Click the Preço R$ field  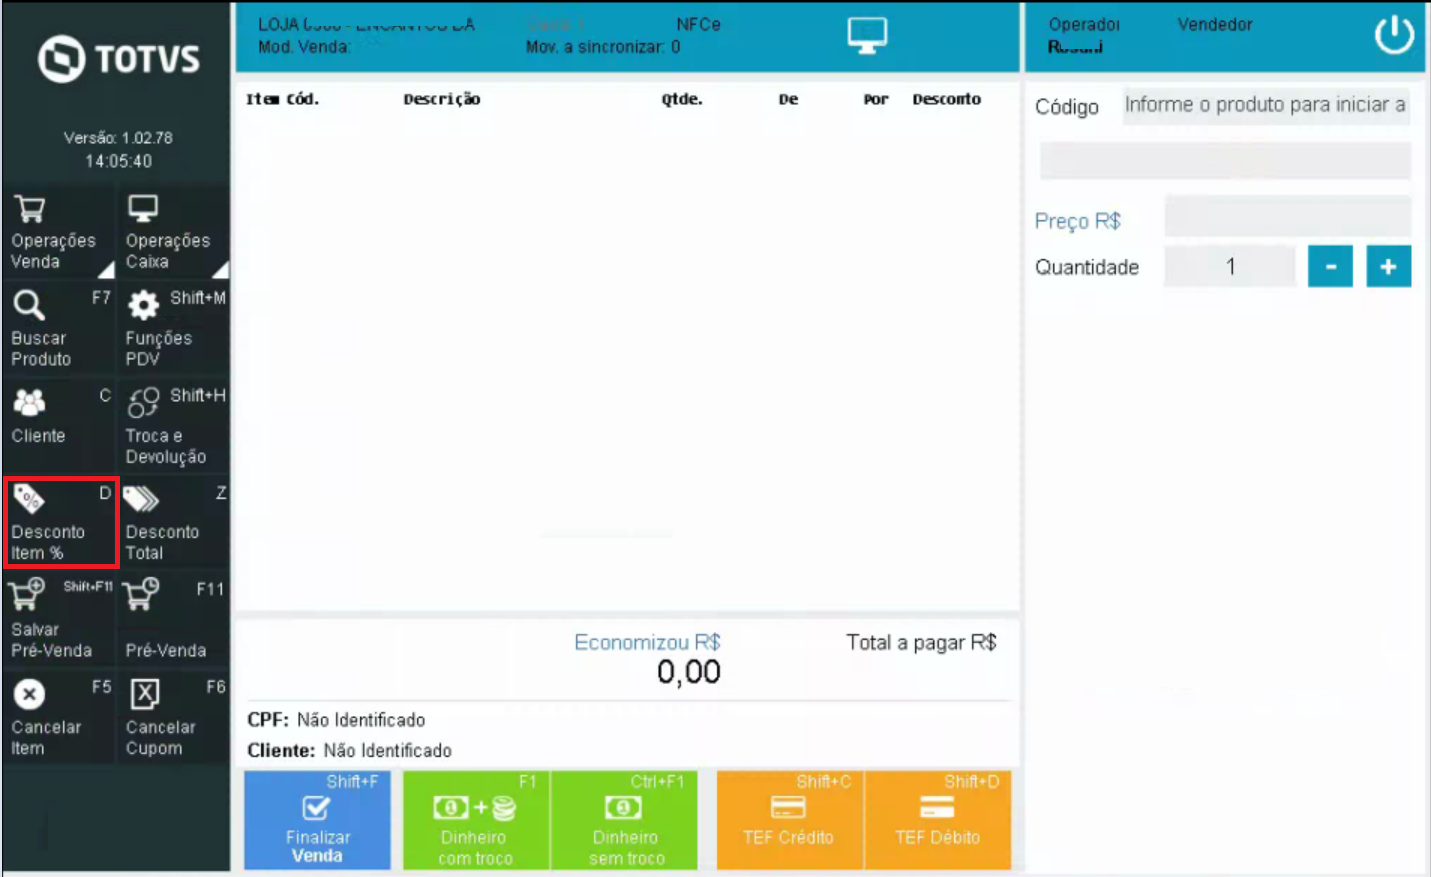tap(1288, 217)
